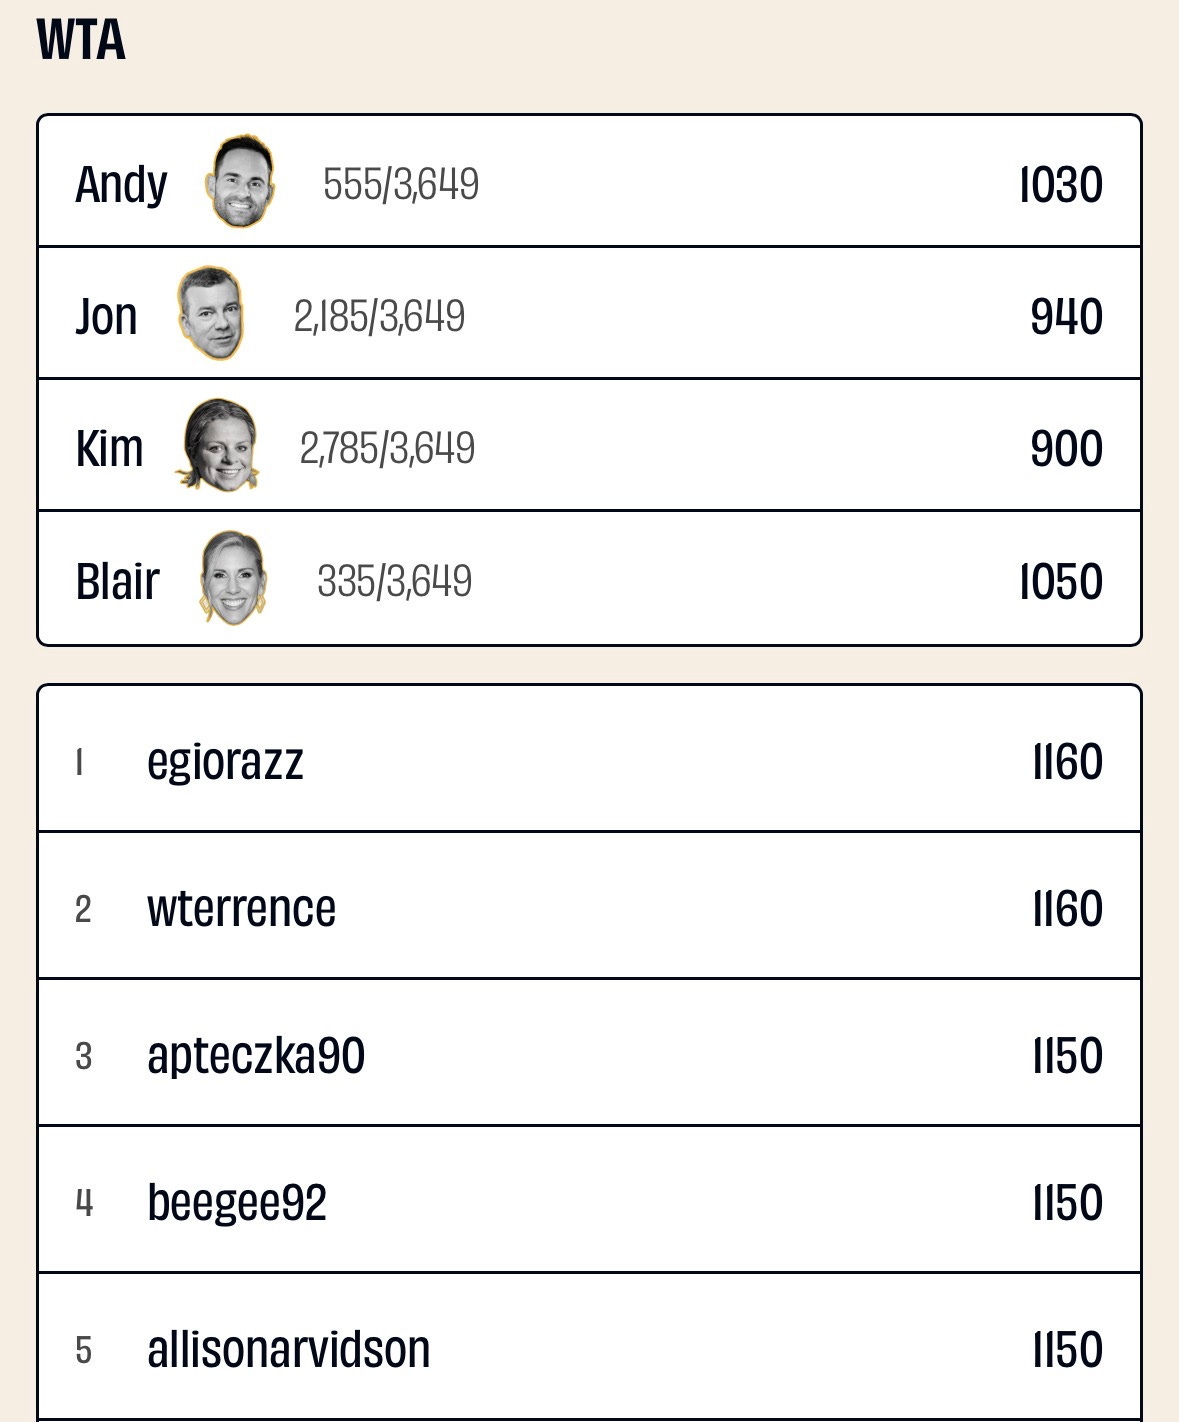The height and width of the screenshot is (1422, 1179).
Task: Click Kim's rank 2,785/3,649
Action: pyautogui.click(x=387, y=448)
